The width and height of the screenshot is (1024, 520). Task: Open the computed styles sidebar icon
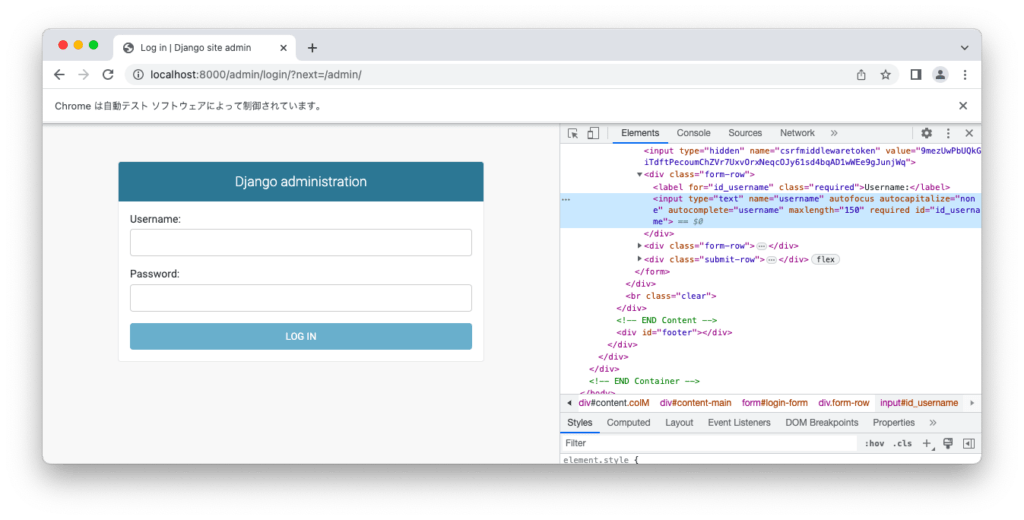pos(968,443)
